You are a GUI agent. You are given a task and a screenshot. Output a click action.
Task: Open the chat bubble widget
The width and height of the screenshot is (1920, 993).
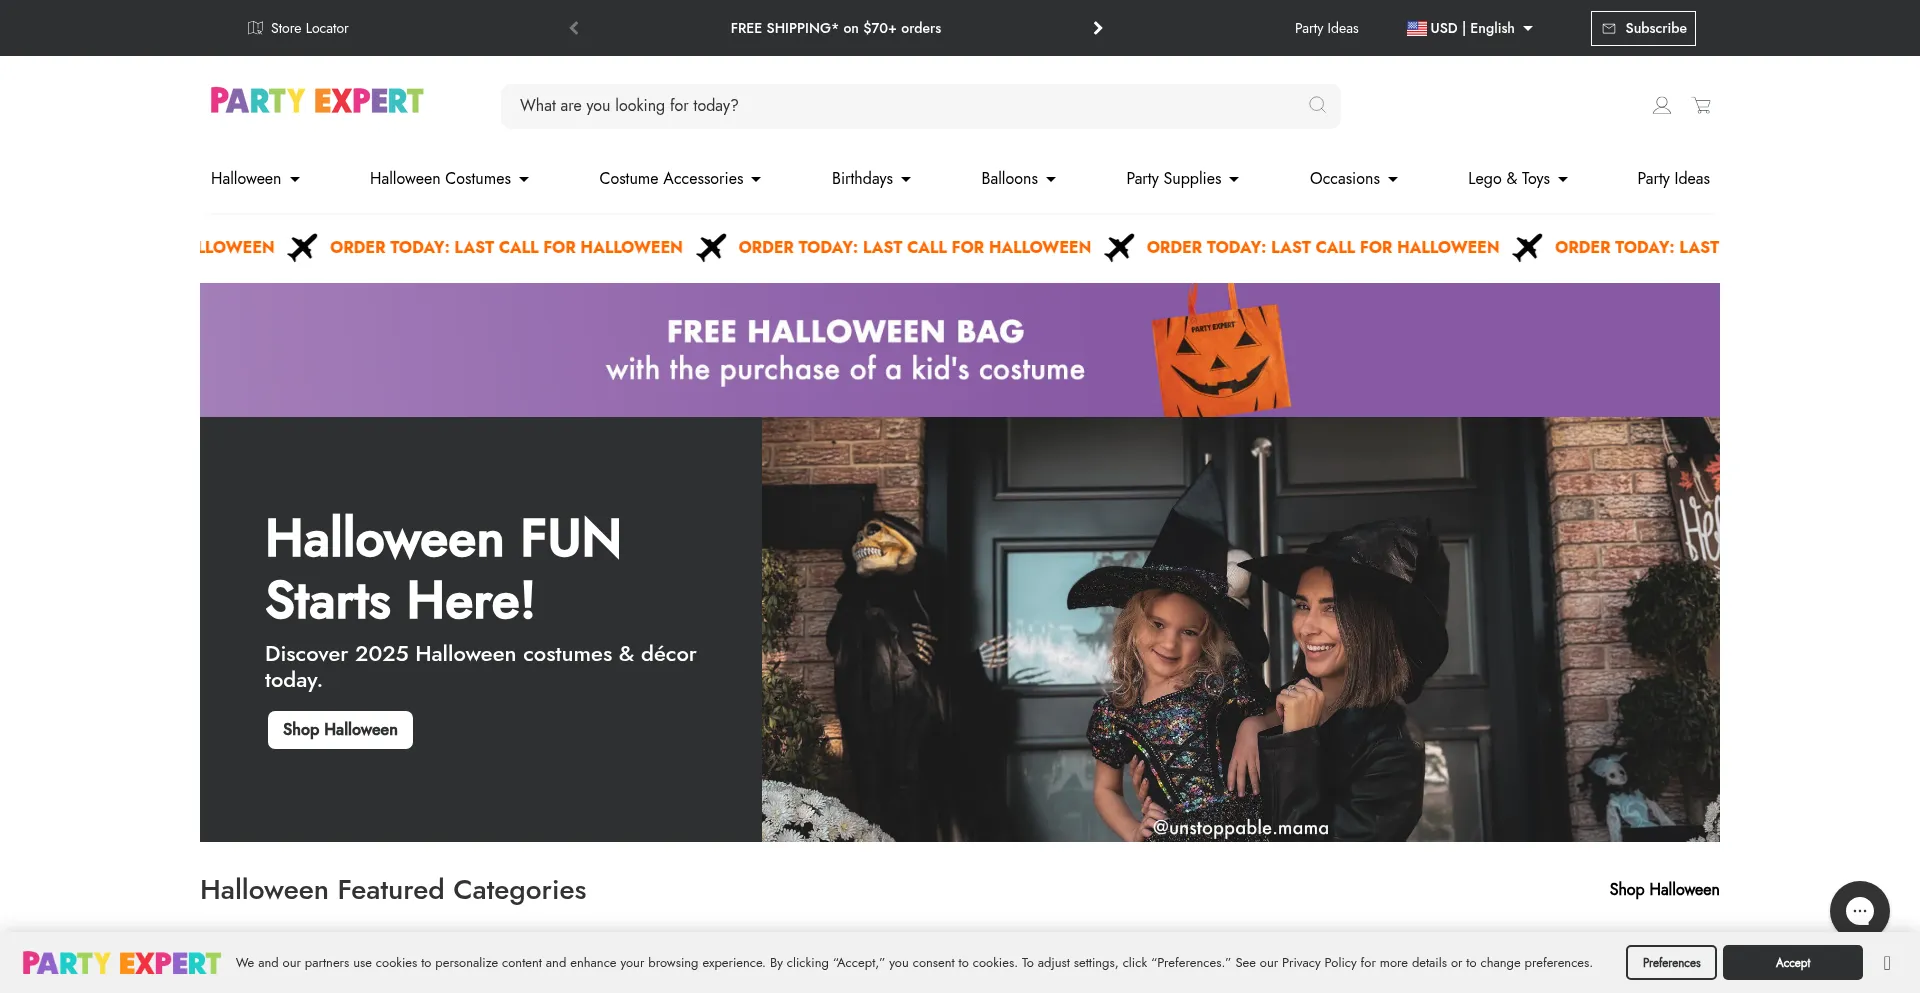click(1859, 910)
